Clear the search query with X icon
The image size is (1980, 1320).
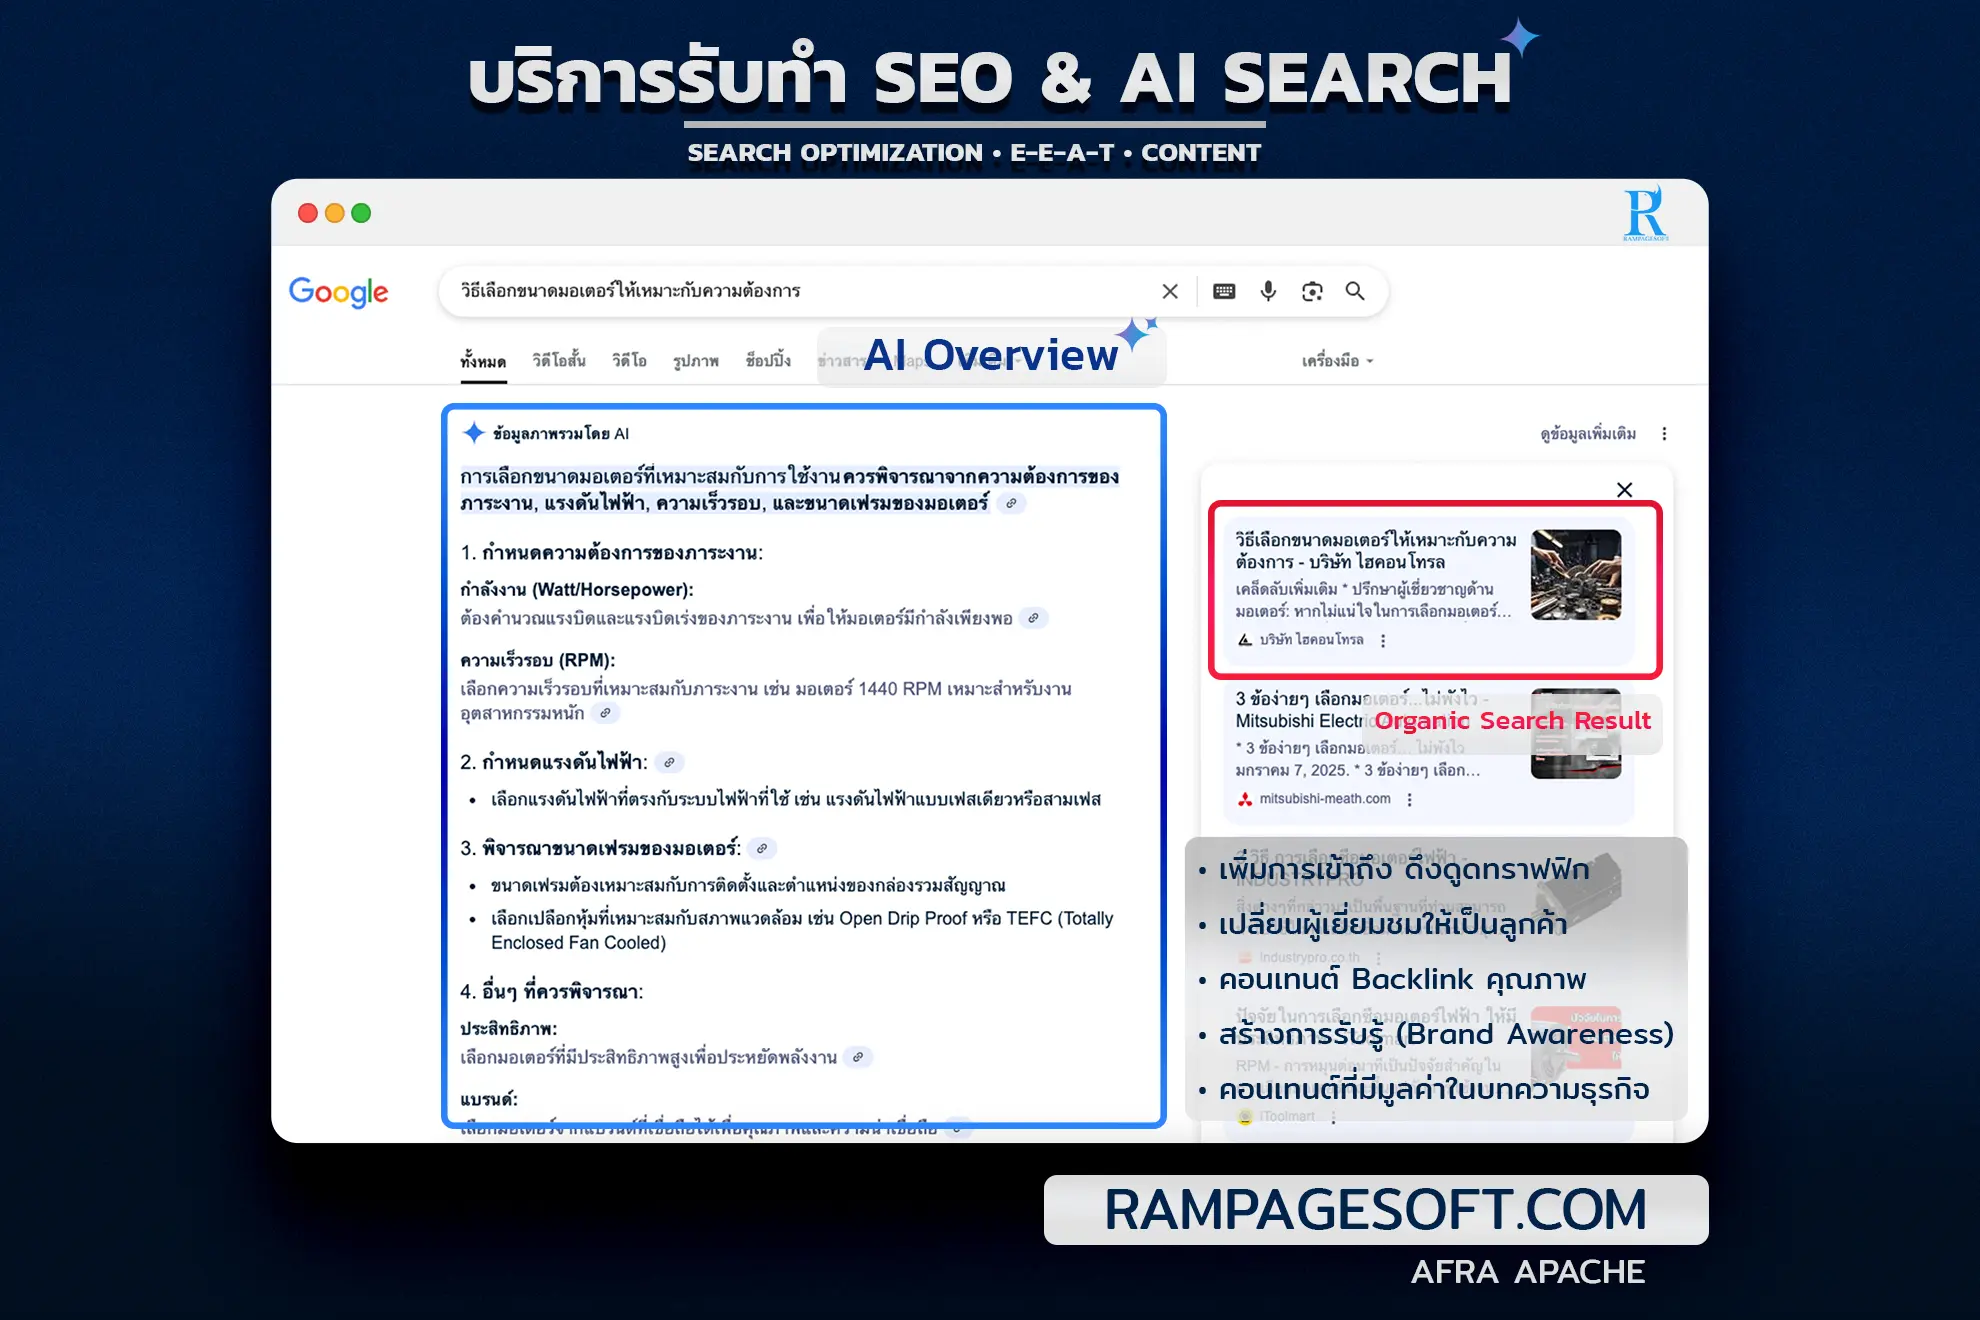click(1170, 291)
